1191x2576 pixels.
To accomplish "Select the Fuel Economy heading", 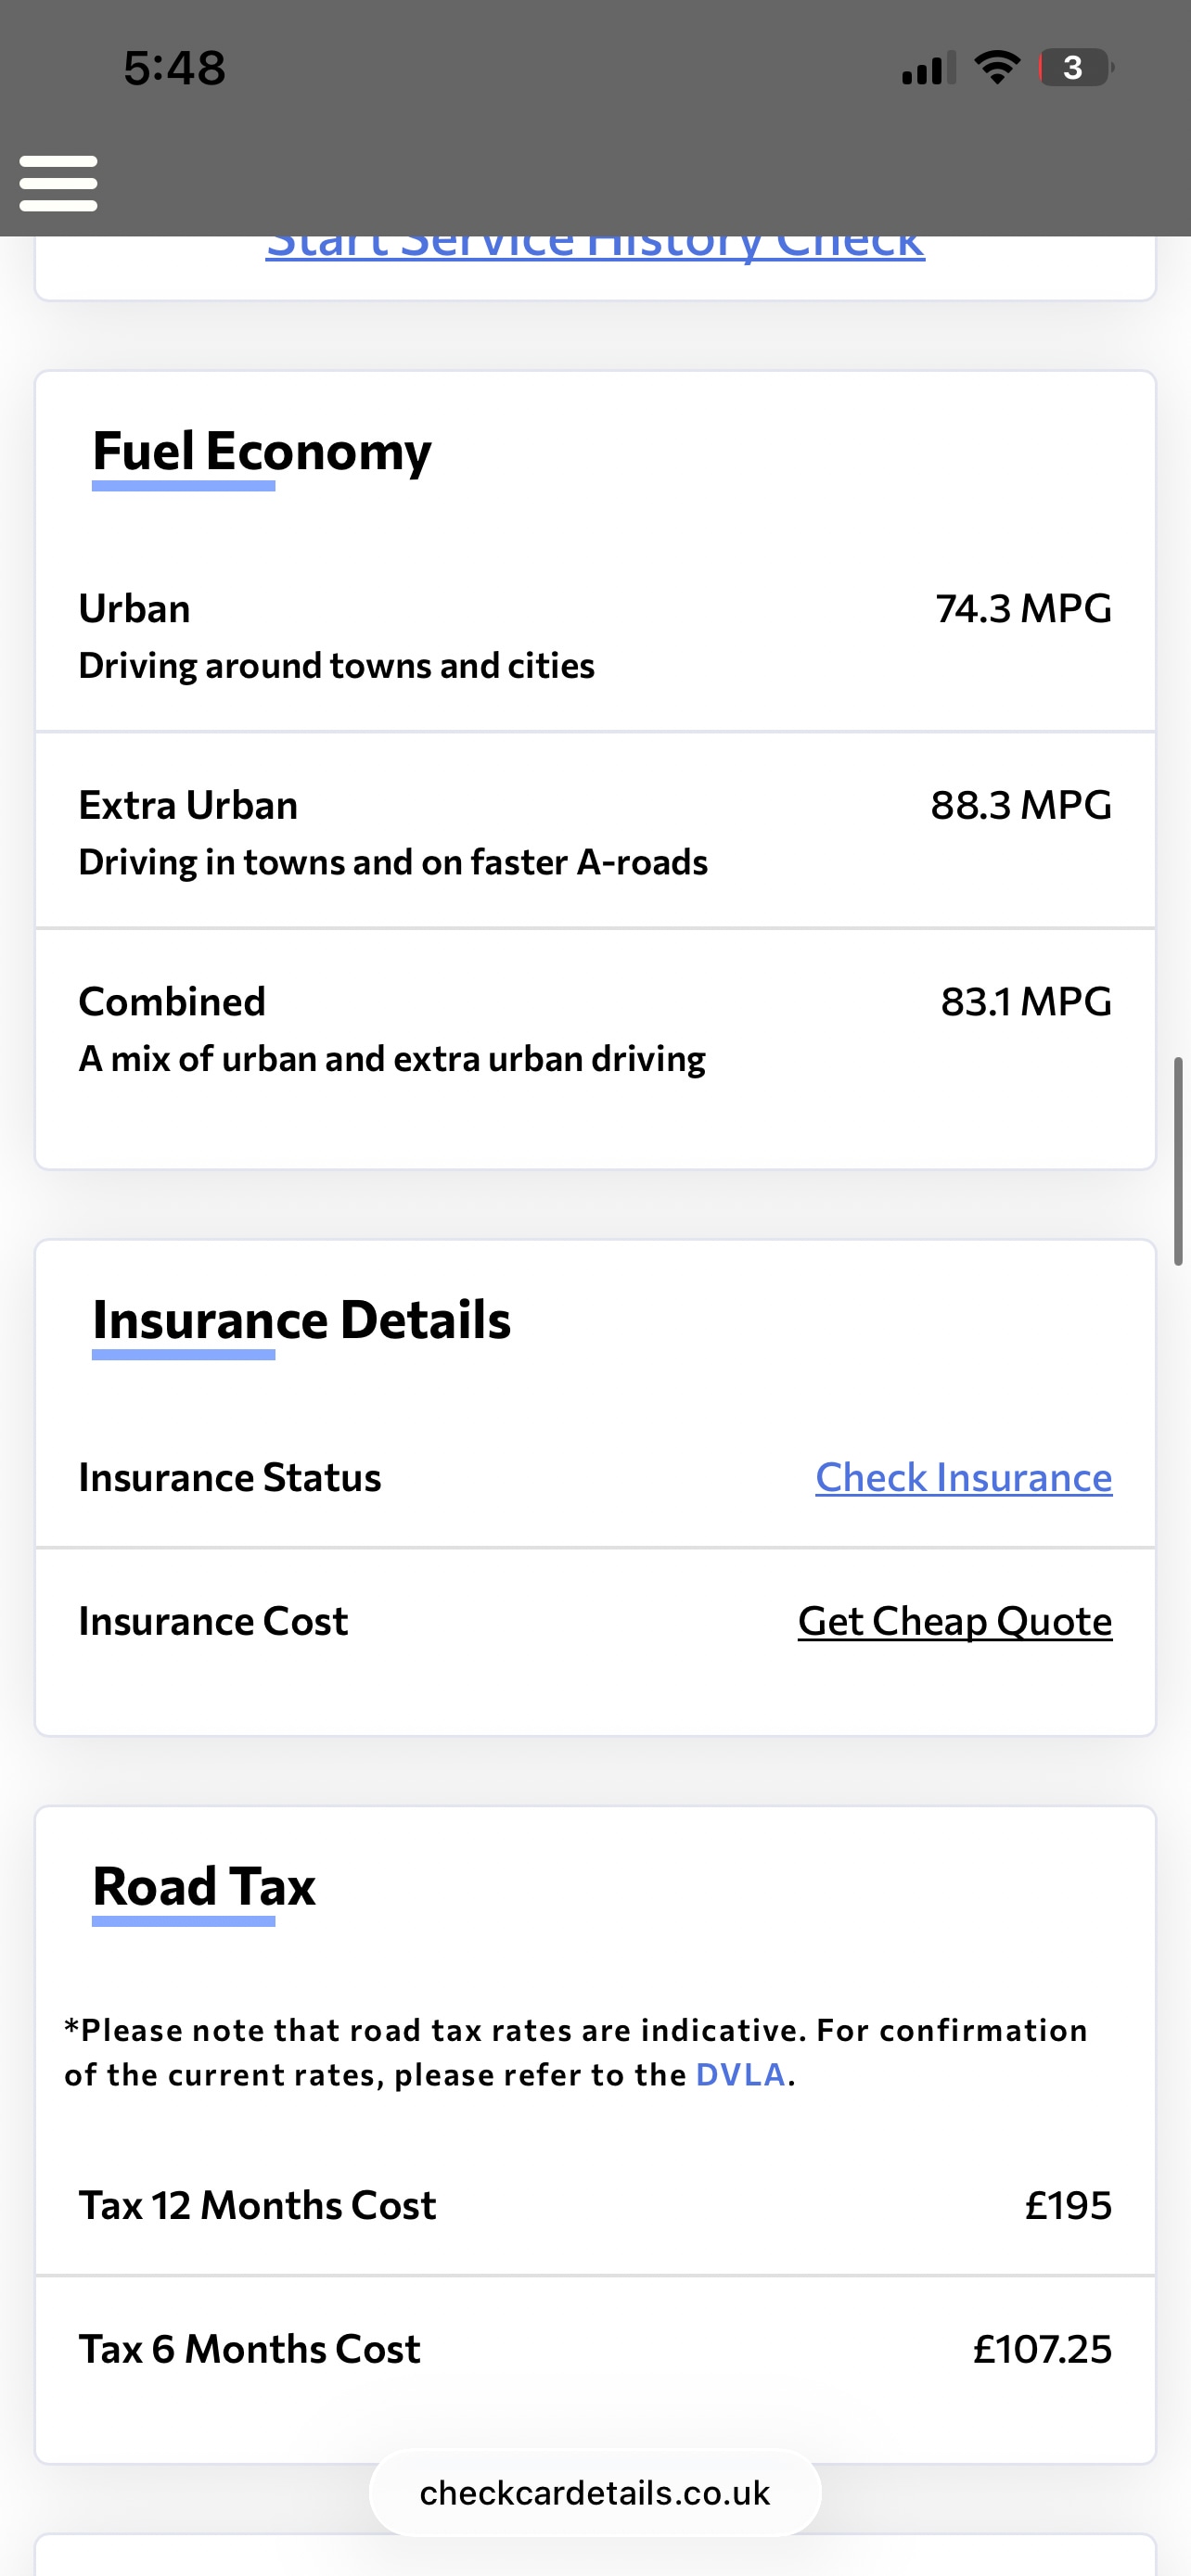I will (x=262, y=451).
